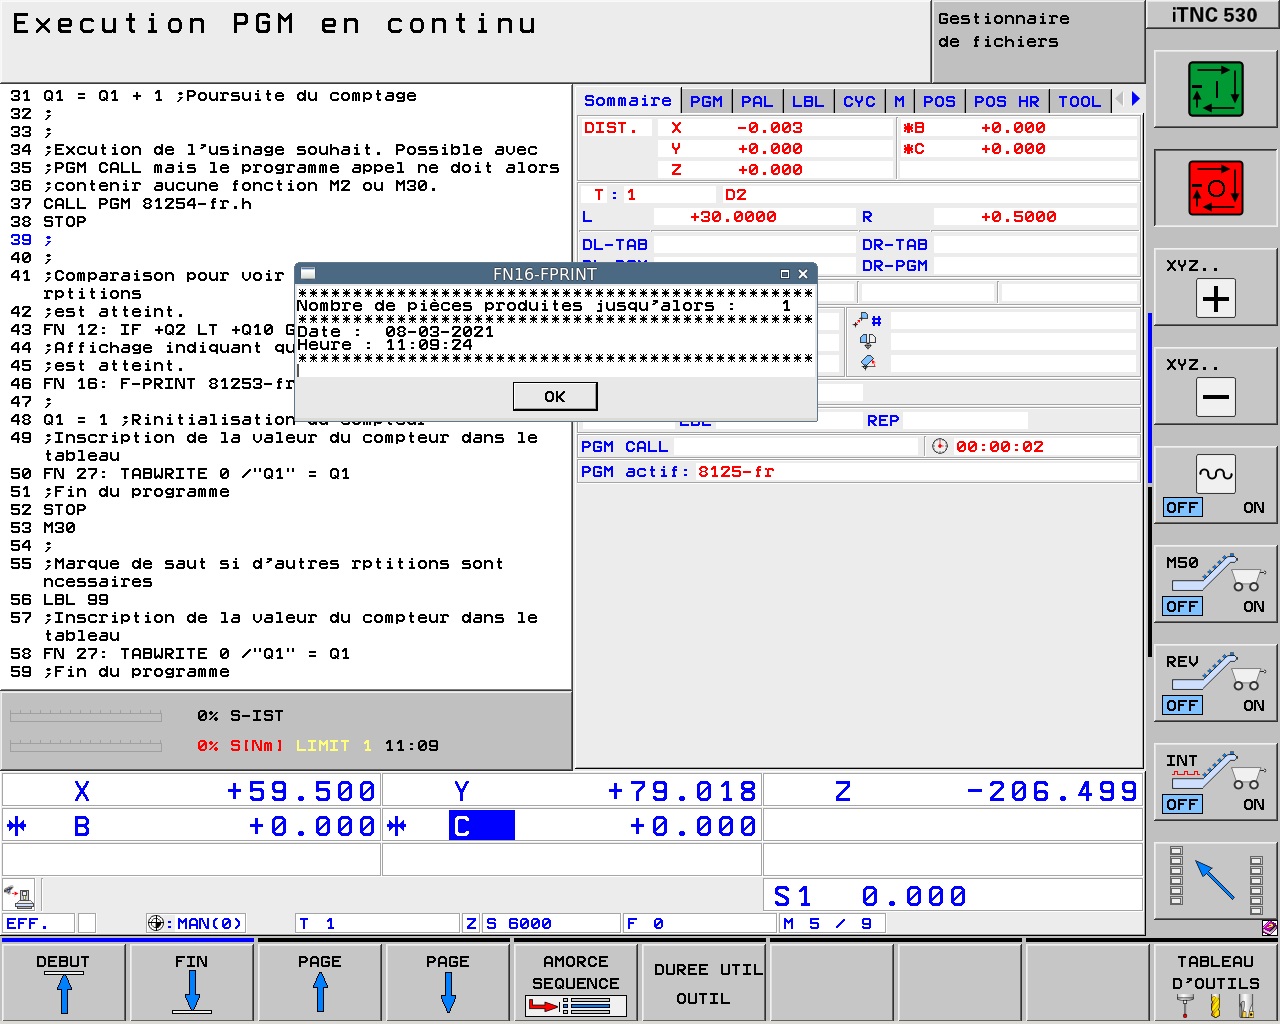Click the green program run mode icon
Image resolution: width=1280 pixels, height=1024 pixels.
tap(1215, 89)
